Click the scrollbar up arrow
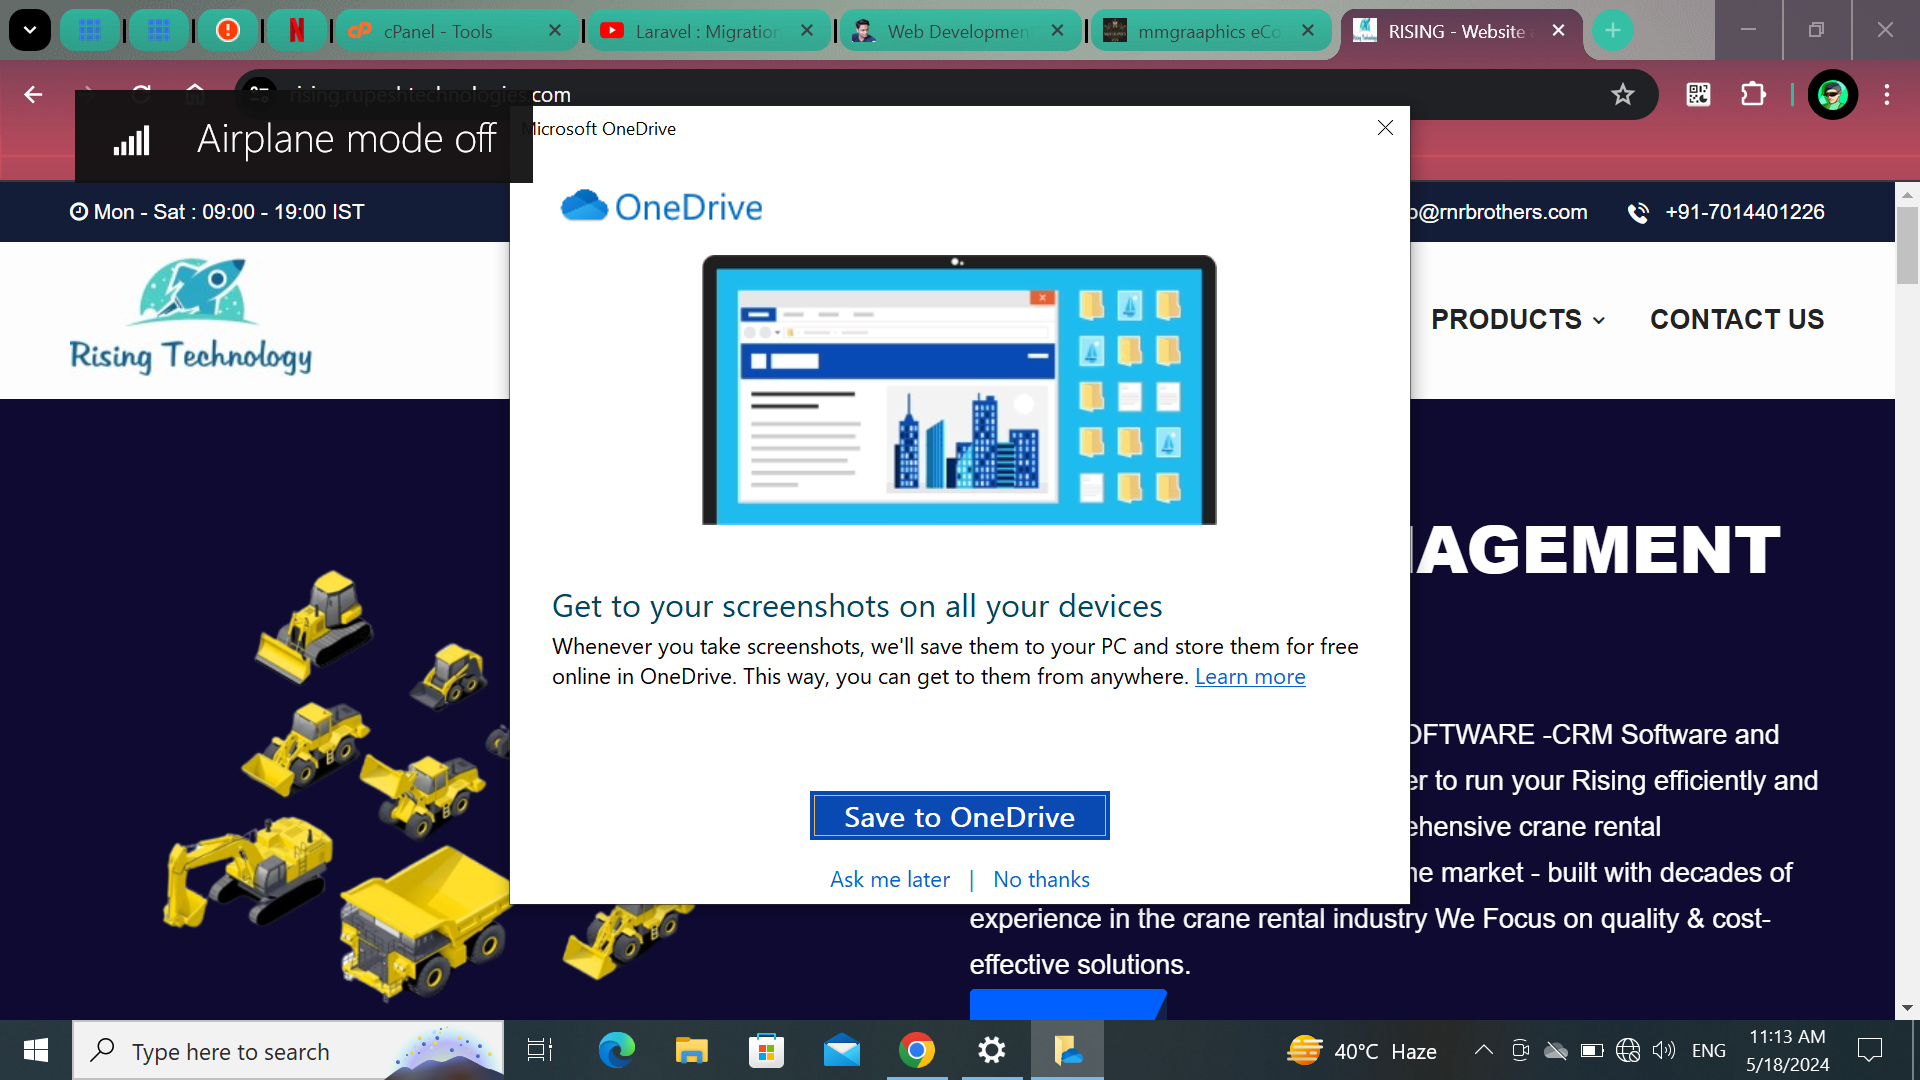Viewport: 1920px width, 1080px height. (x=1907, y=195)
